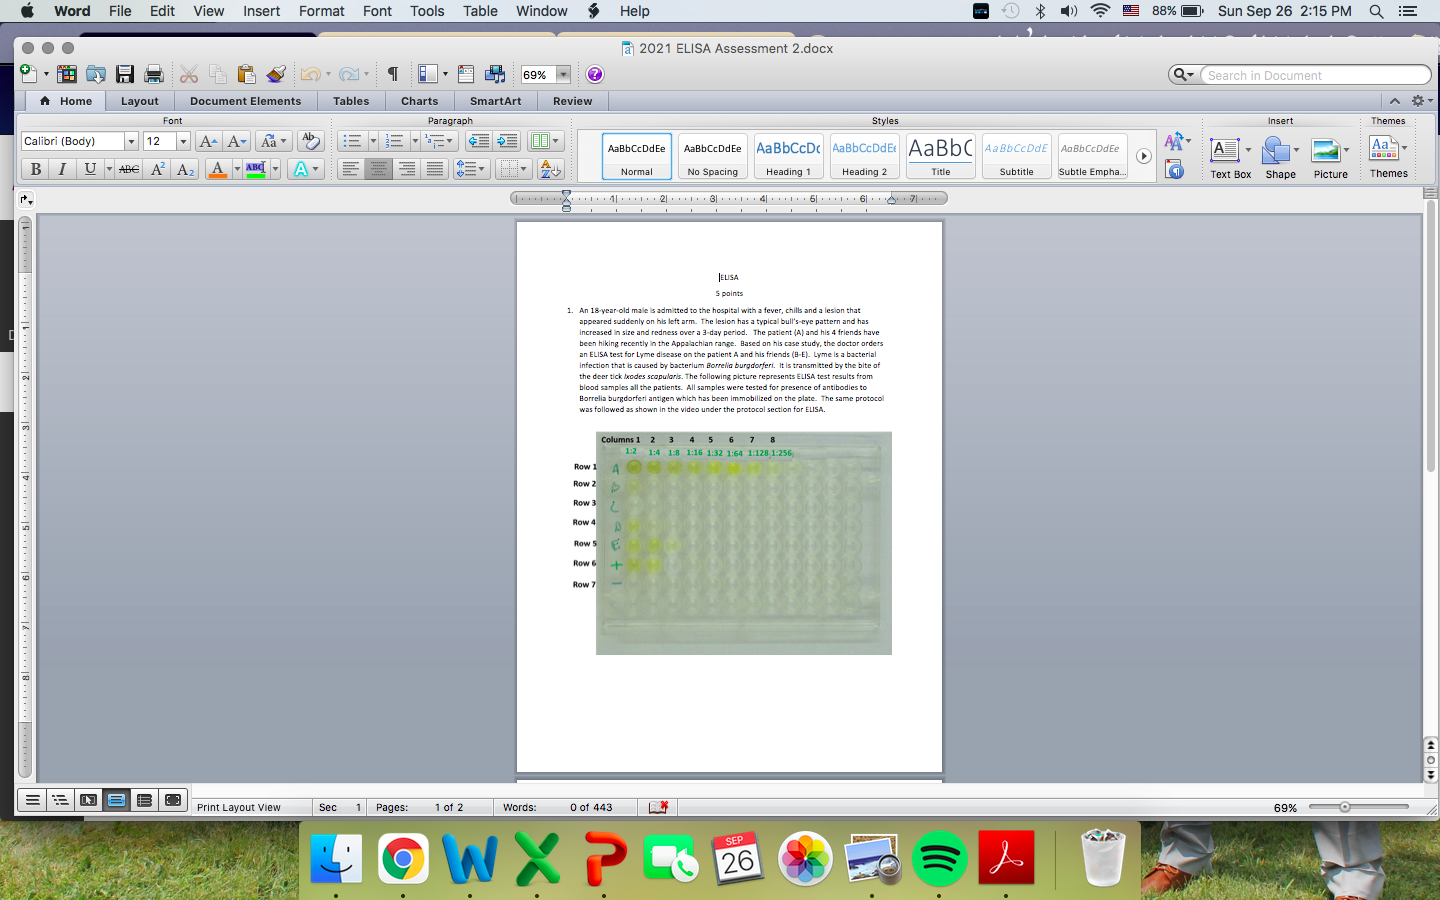Apply subscript formatting
Screen dimensions: 1440x900
[185, 169]
